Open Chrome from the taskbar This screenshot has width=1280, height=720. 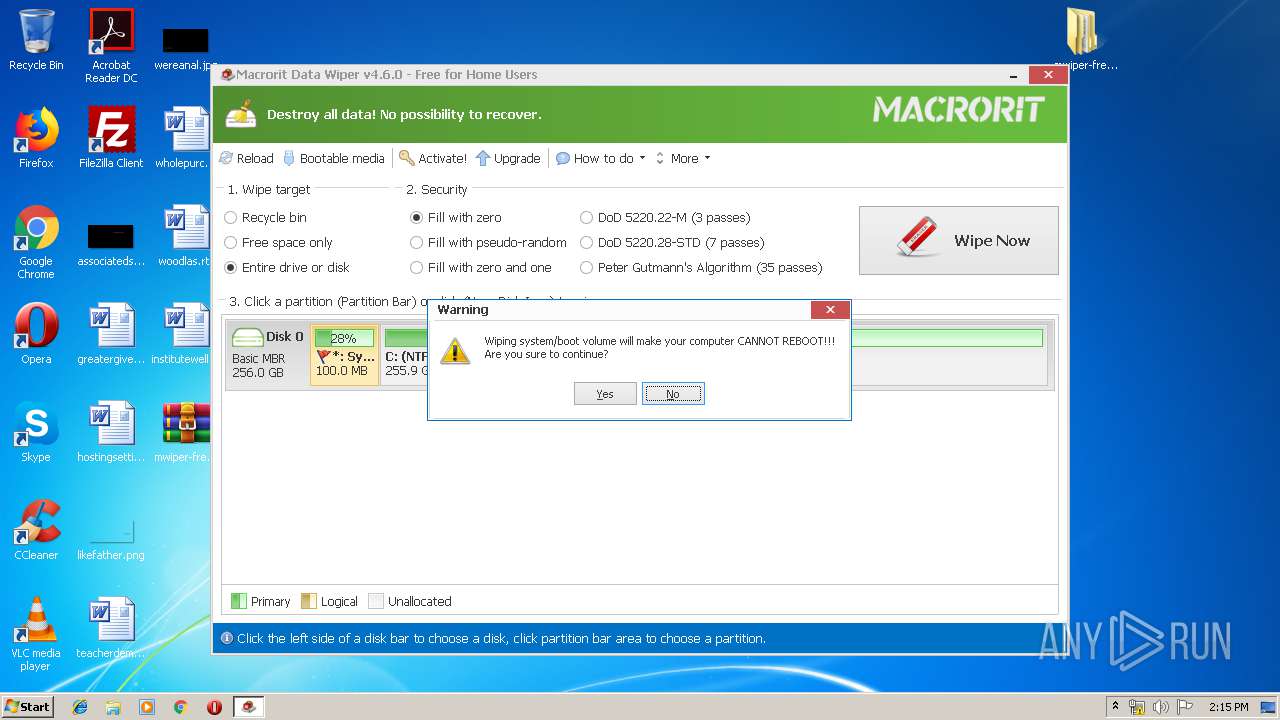tap(180, 707)
